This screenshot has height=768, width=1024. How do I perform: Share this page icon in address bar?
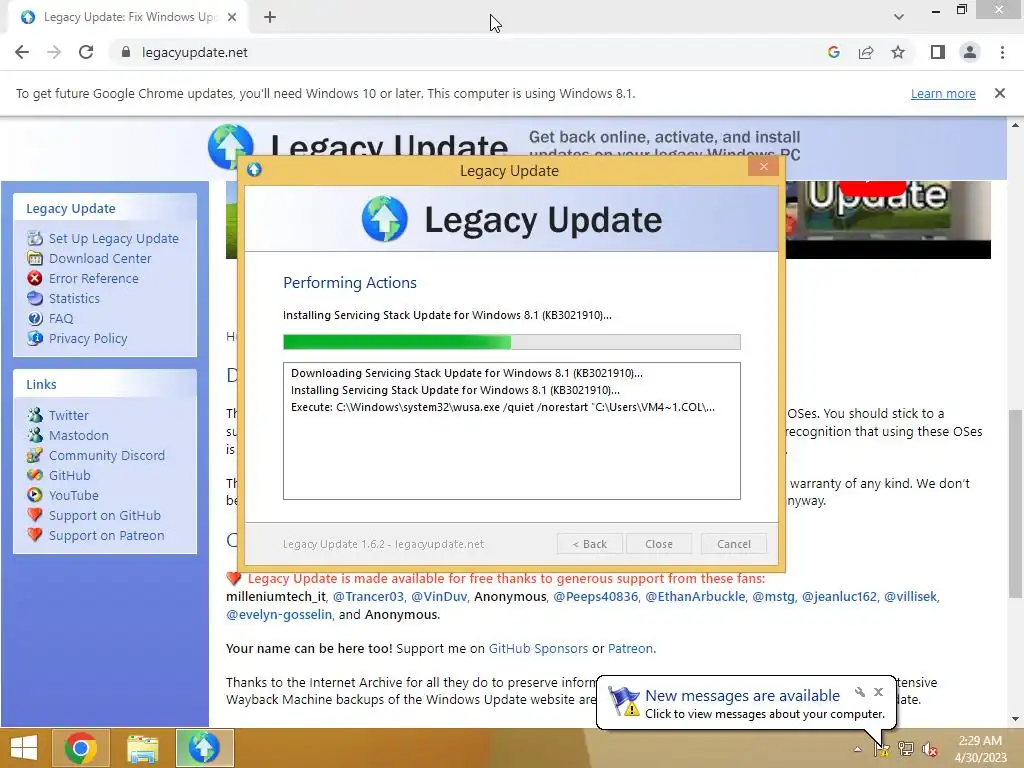(x=866, y=52)
